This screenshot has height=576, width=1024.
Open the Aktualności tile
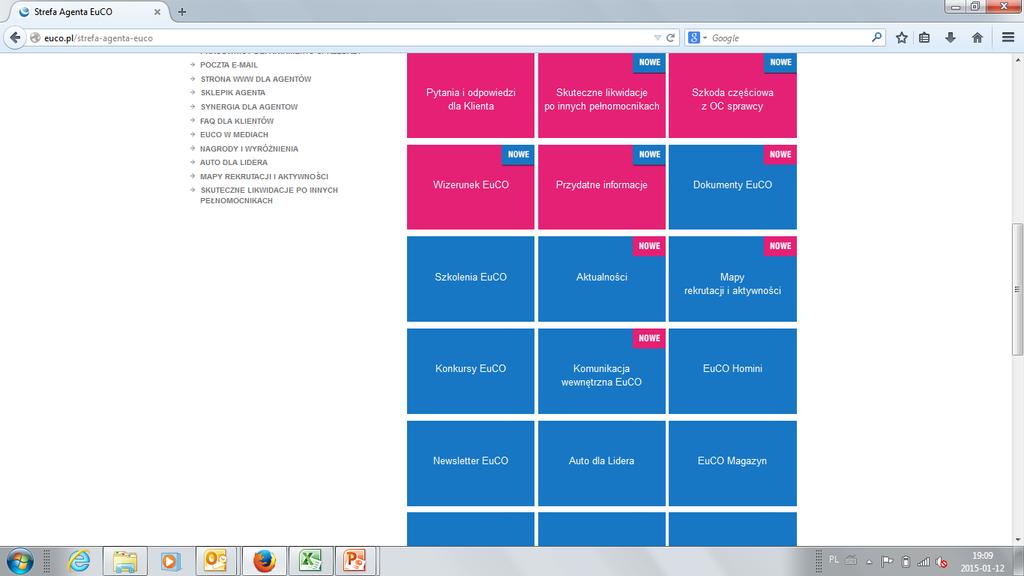601,279
